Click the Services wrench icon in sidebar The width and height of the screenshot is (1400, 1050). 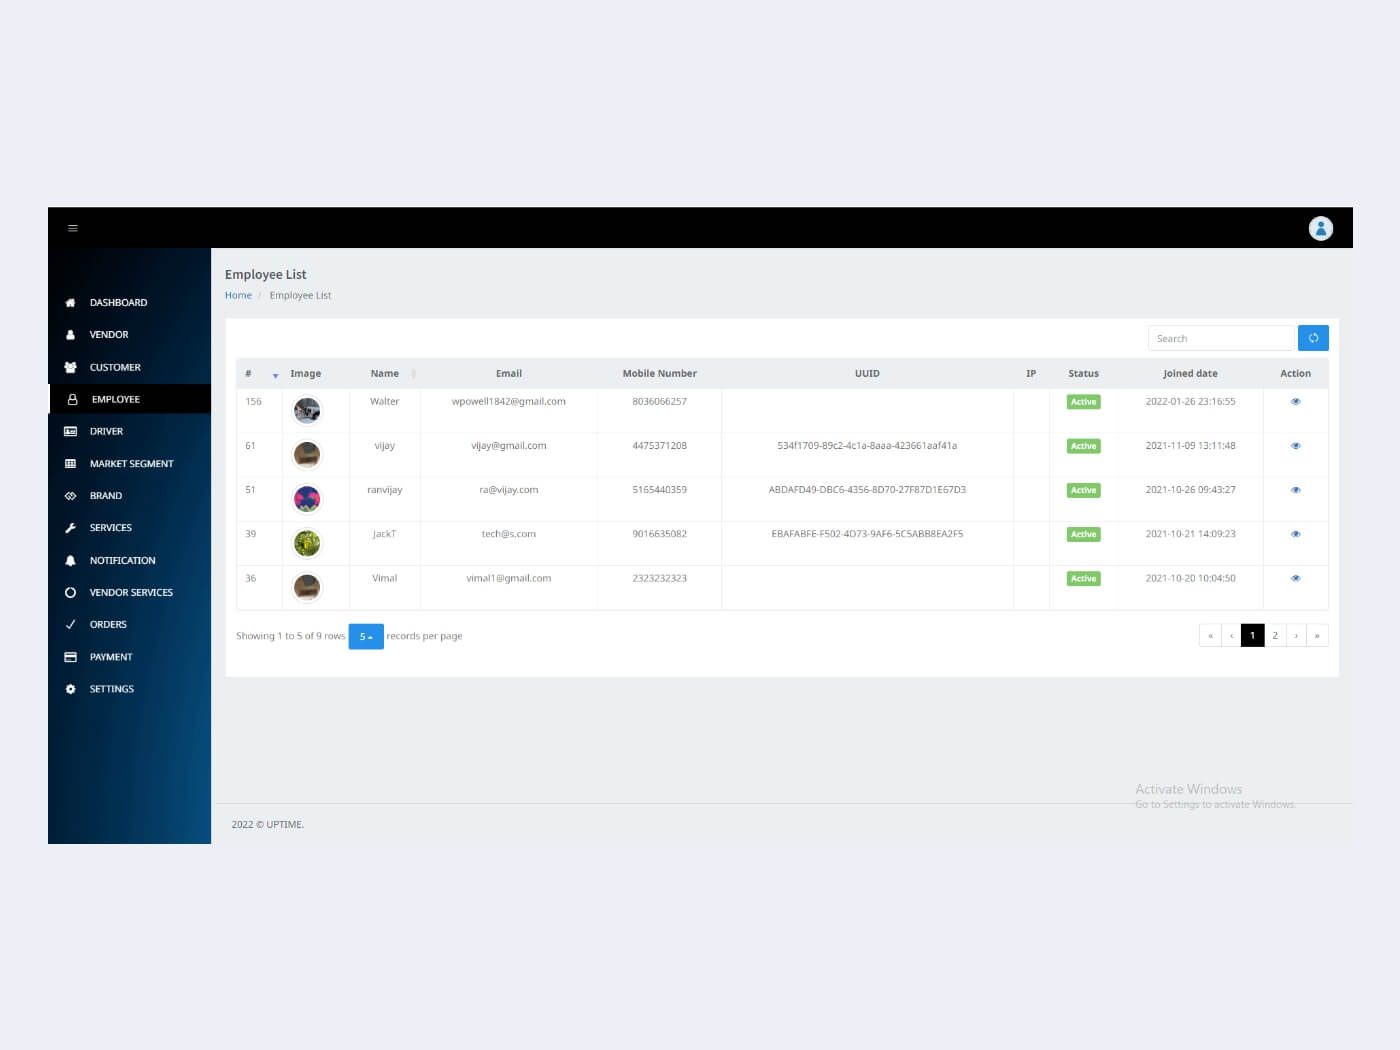(70, 528)
